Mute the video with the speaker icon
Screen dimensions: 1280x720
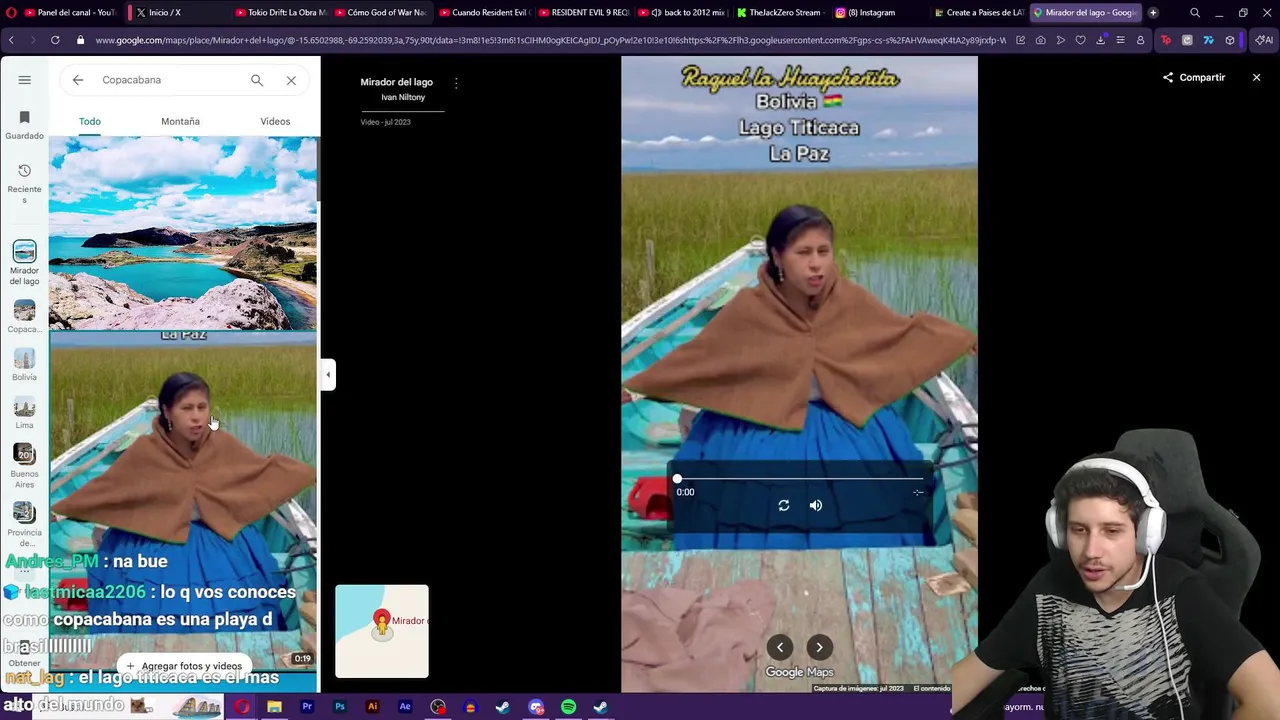pos(816,506)
